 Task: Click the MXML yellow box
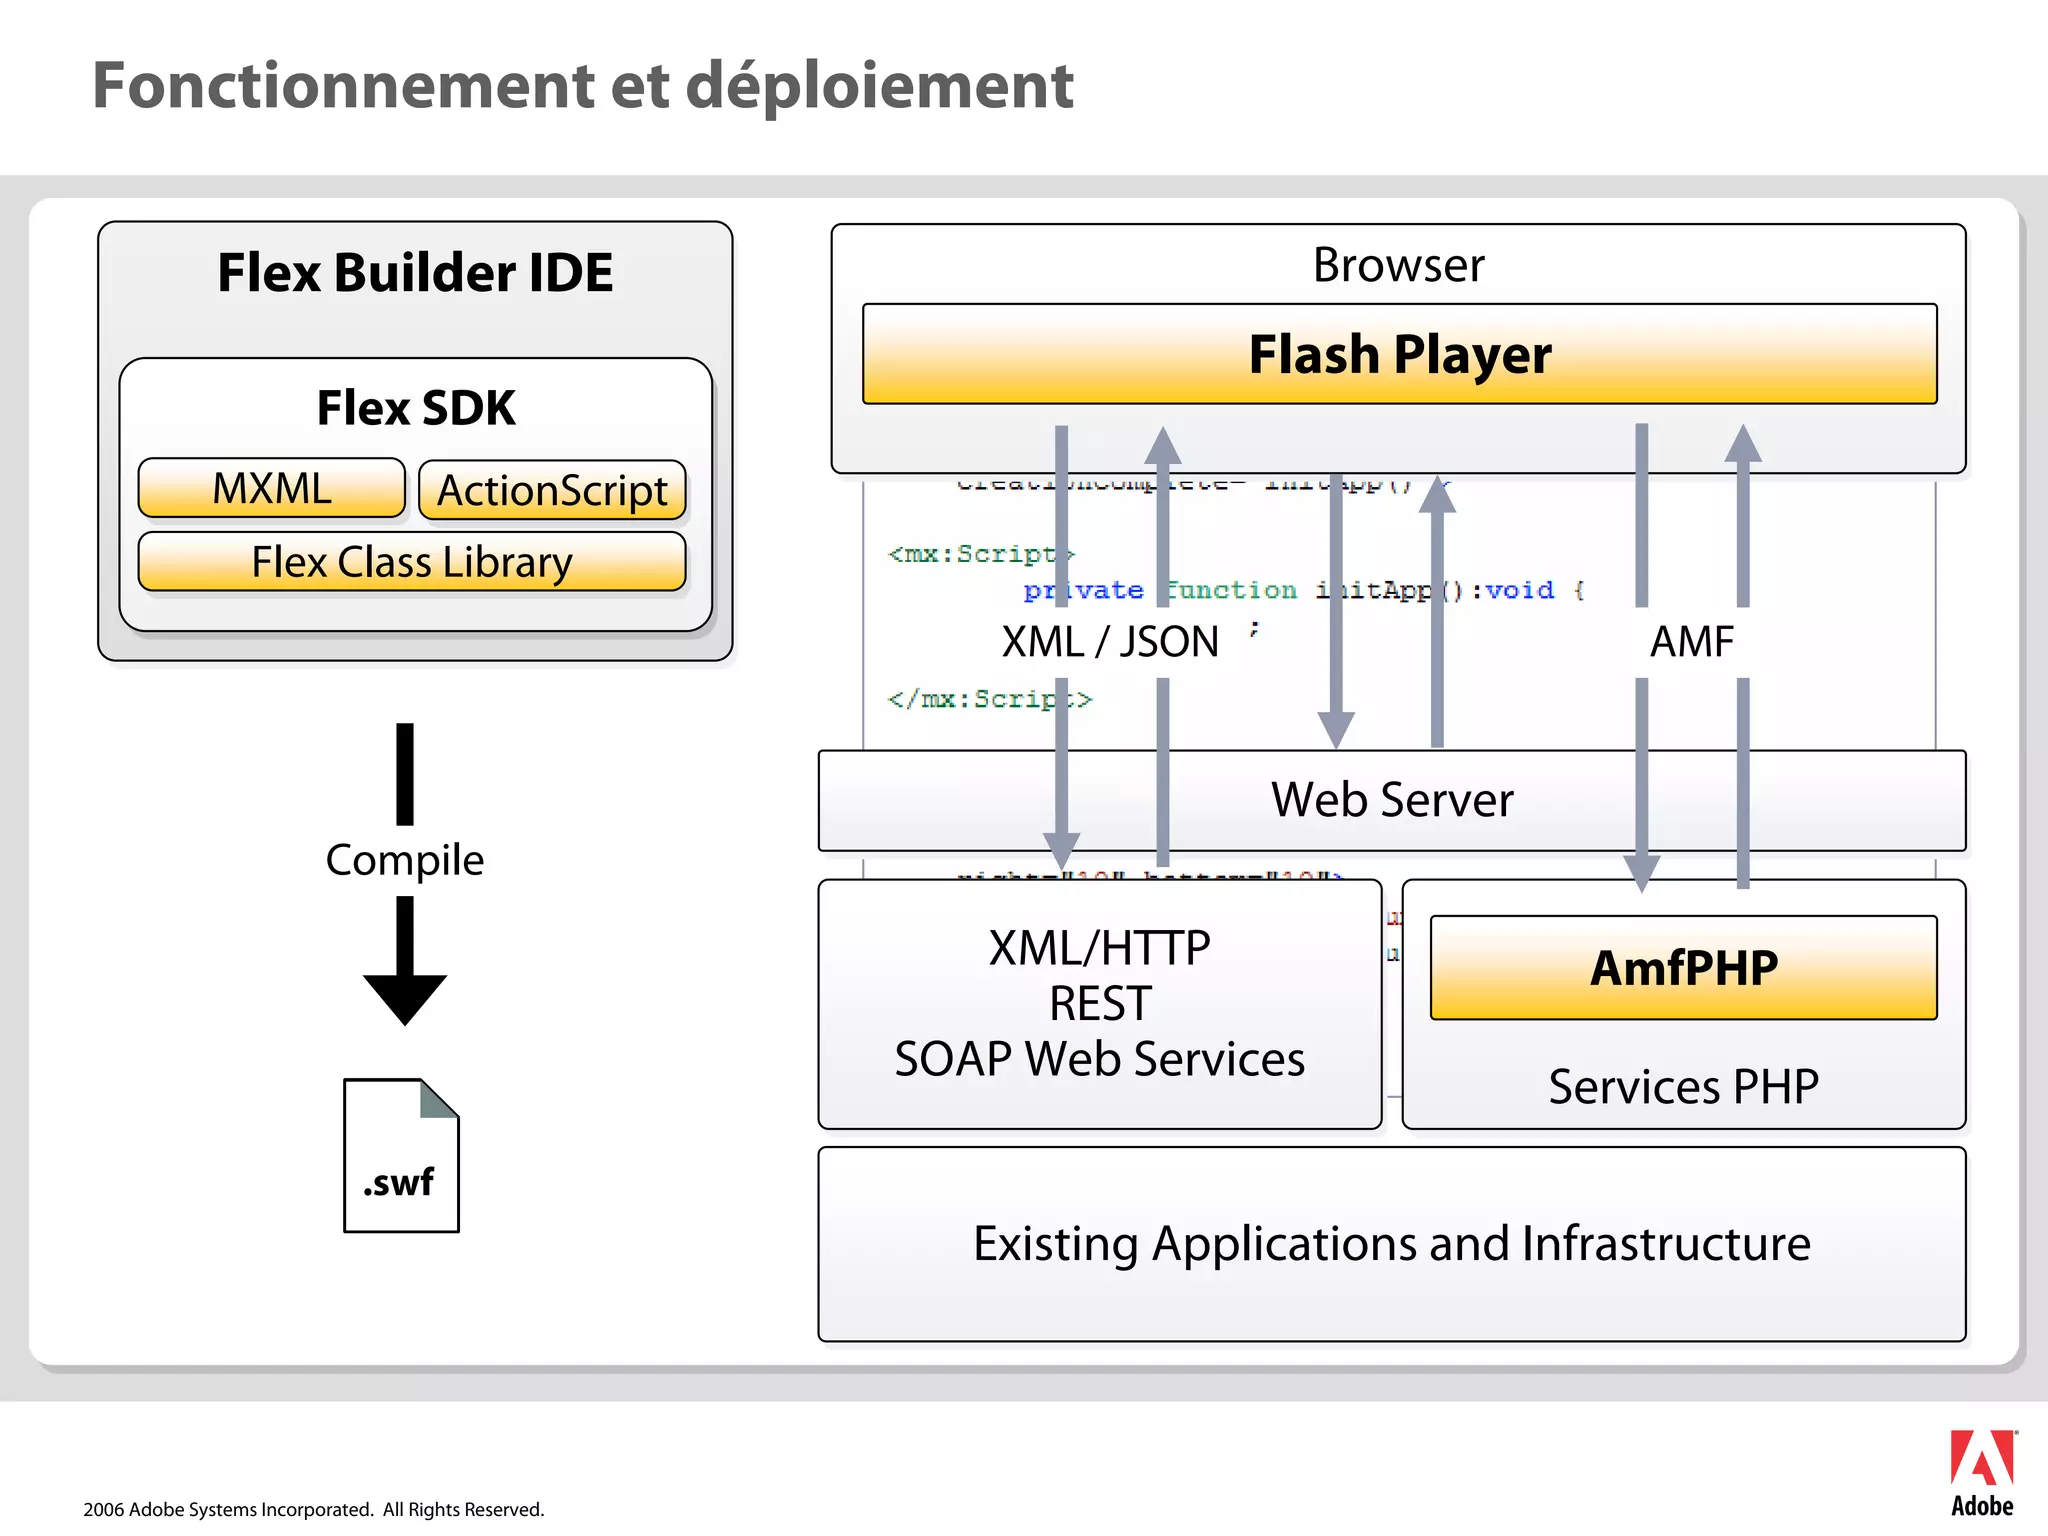pyautogui.click(x=272, y=489)
